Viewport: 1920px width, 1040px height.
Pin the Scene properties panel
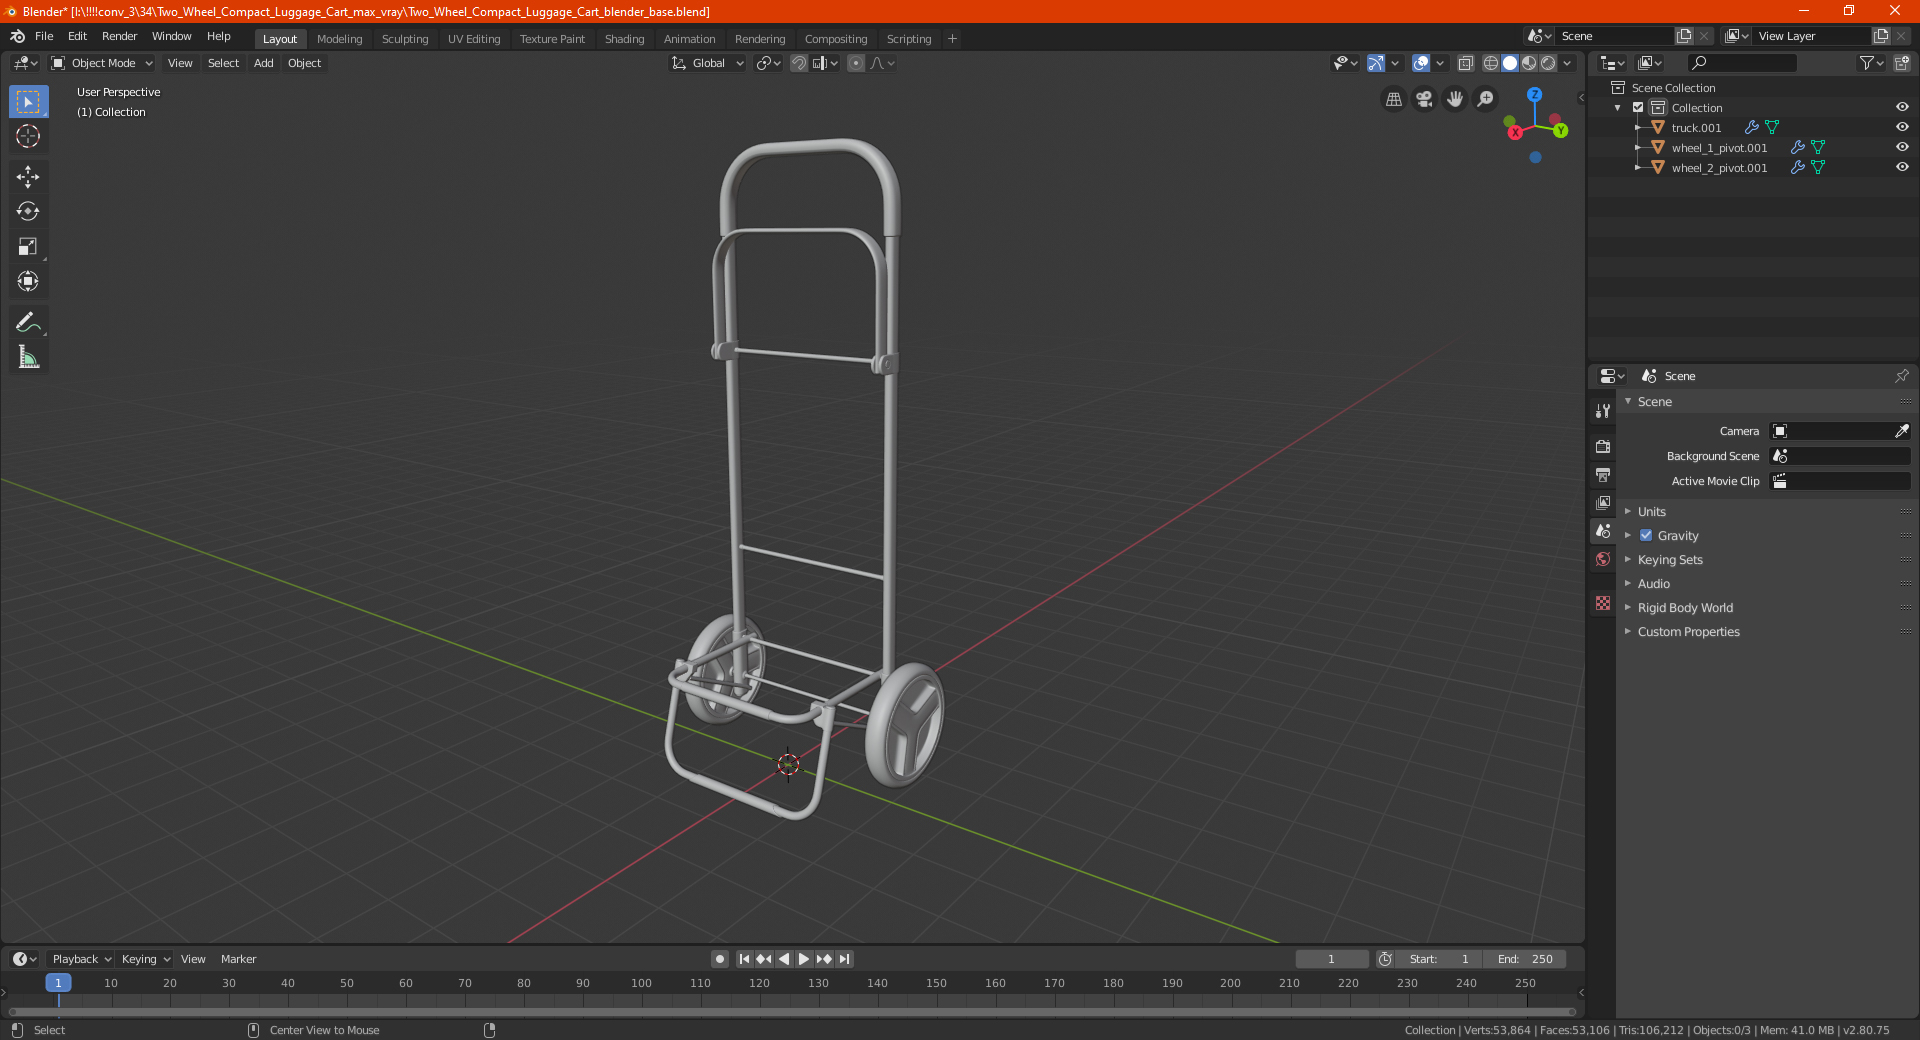[x=1901, y=376]
